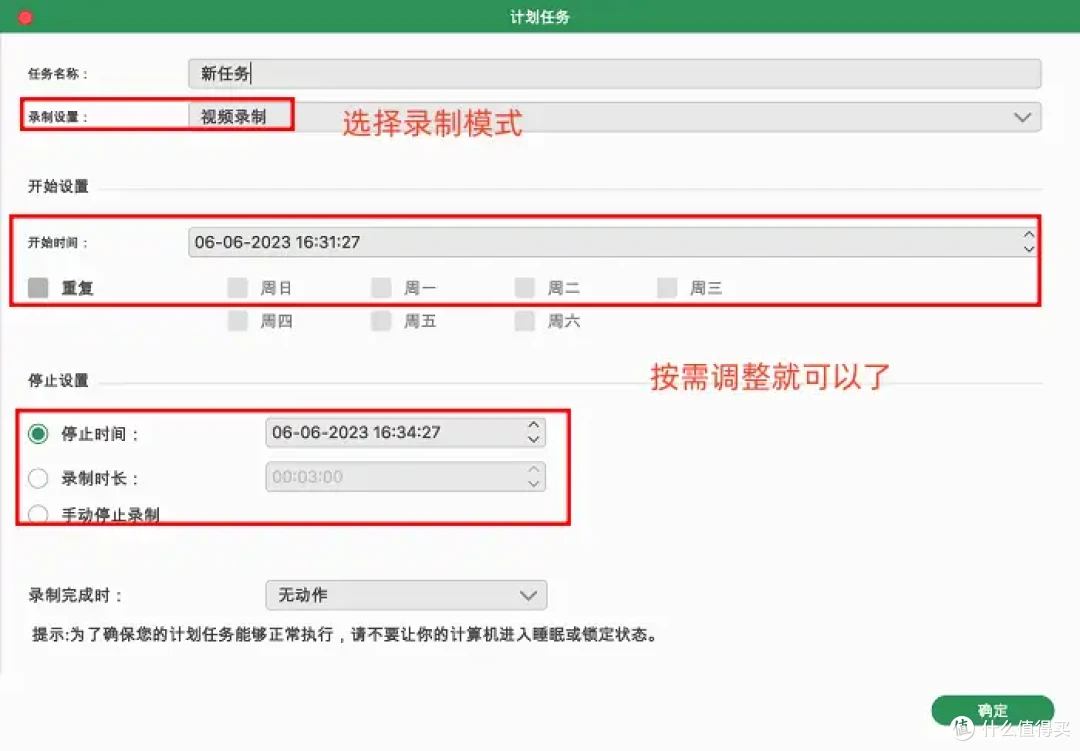Open the 录制完成时 dropdown showing 无动作
1080x751 pixels.
[406, 595]
